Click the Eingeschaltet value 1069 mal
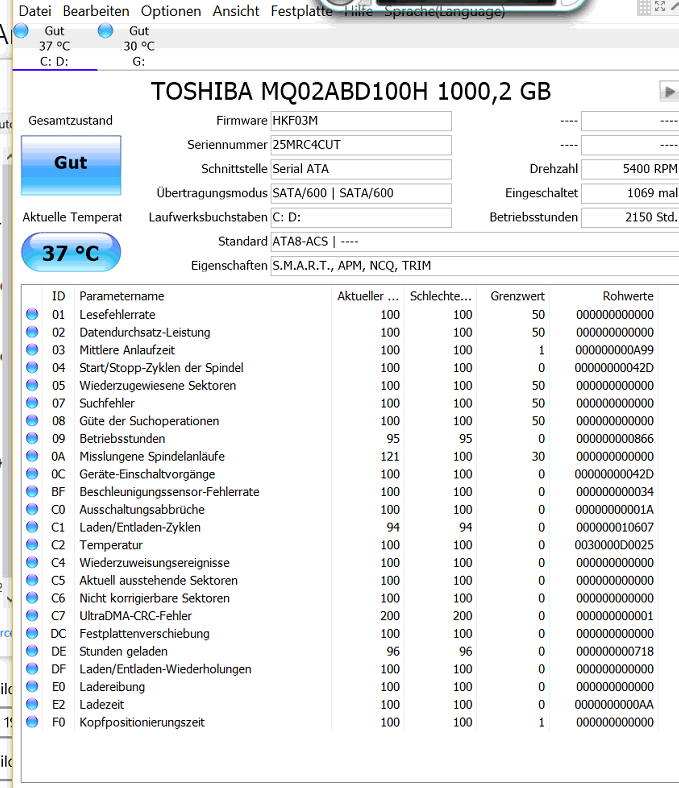Viewport: 679px width, 788px height. [x=630, y=193]
